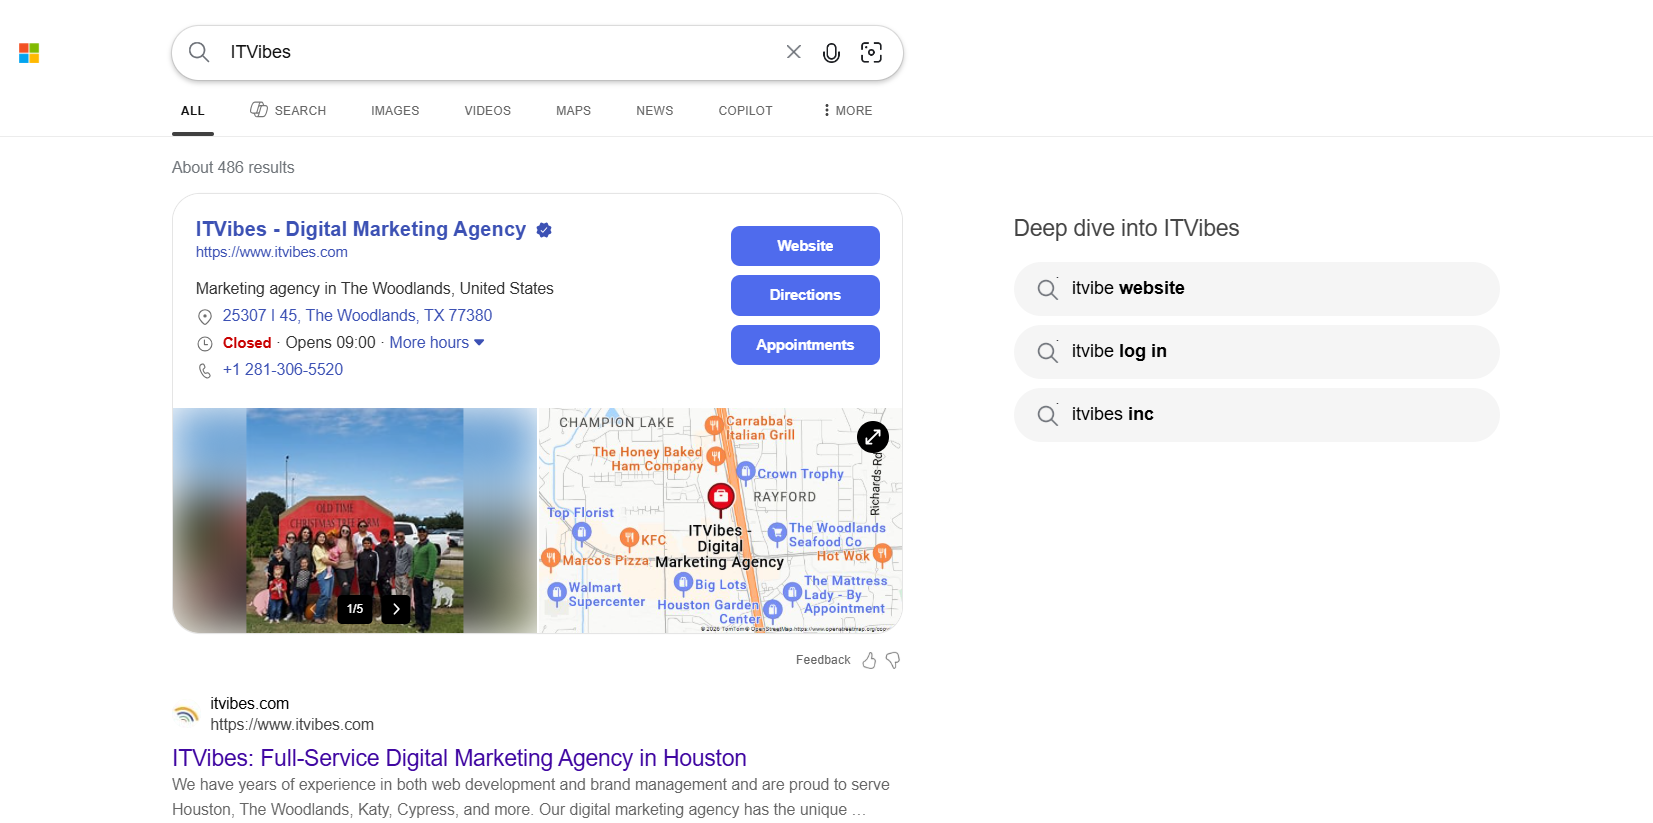Image resolution: width=1653 pixels, height=823 pixels.
Task: Start voice search with the microphone icon
Action: click(x=831, y=53)
